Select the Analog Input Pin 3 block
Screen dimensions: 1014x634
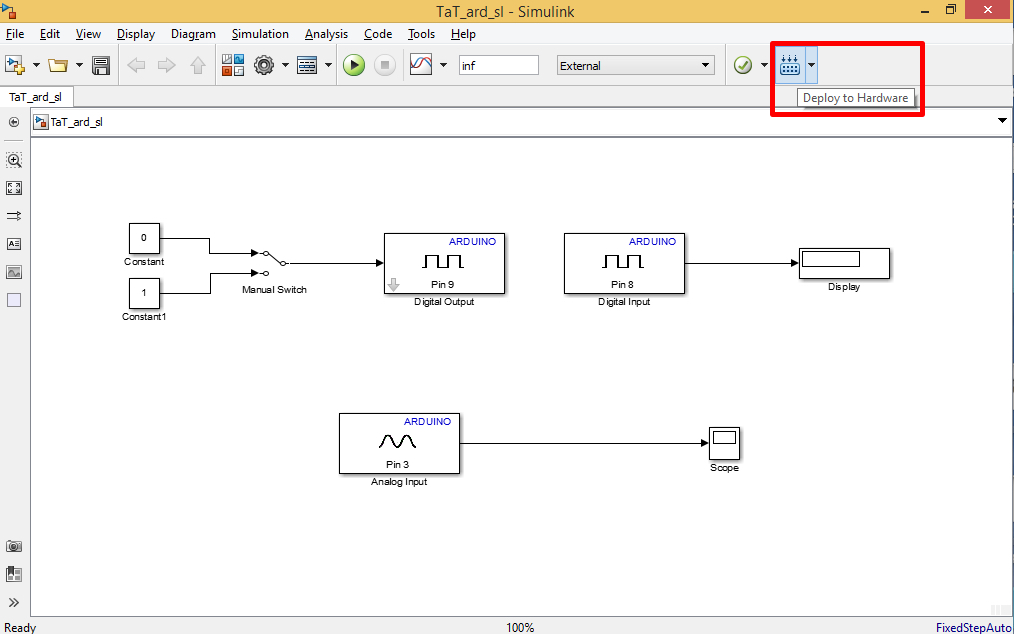(399, 443)
